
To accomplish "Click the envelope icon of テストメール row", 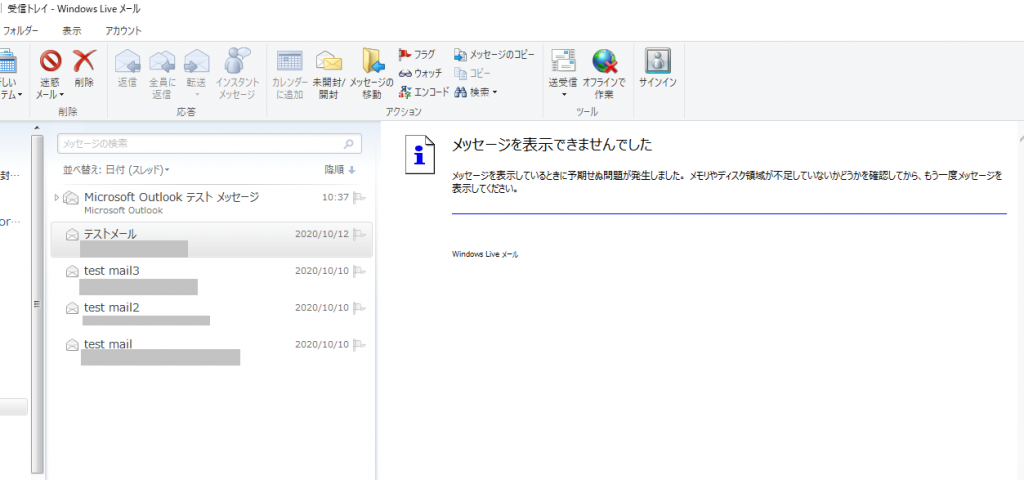I will 72,234.
